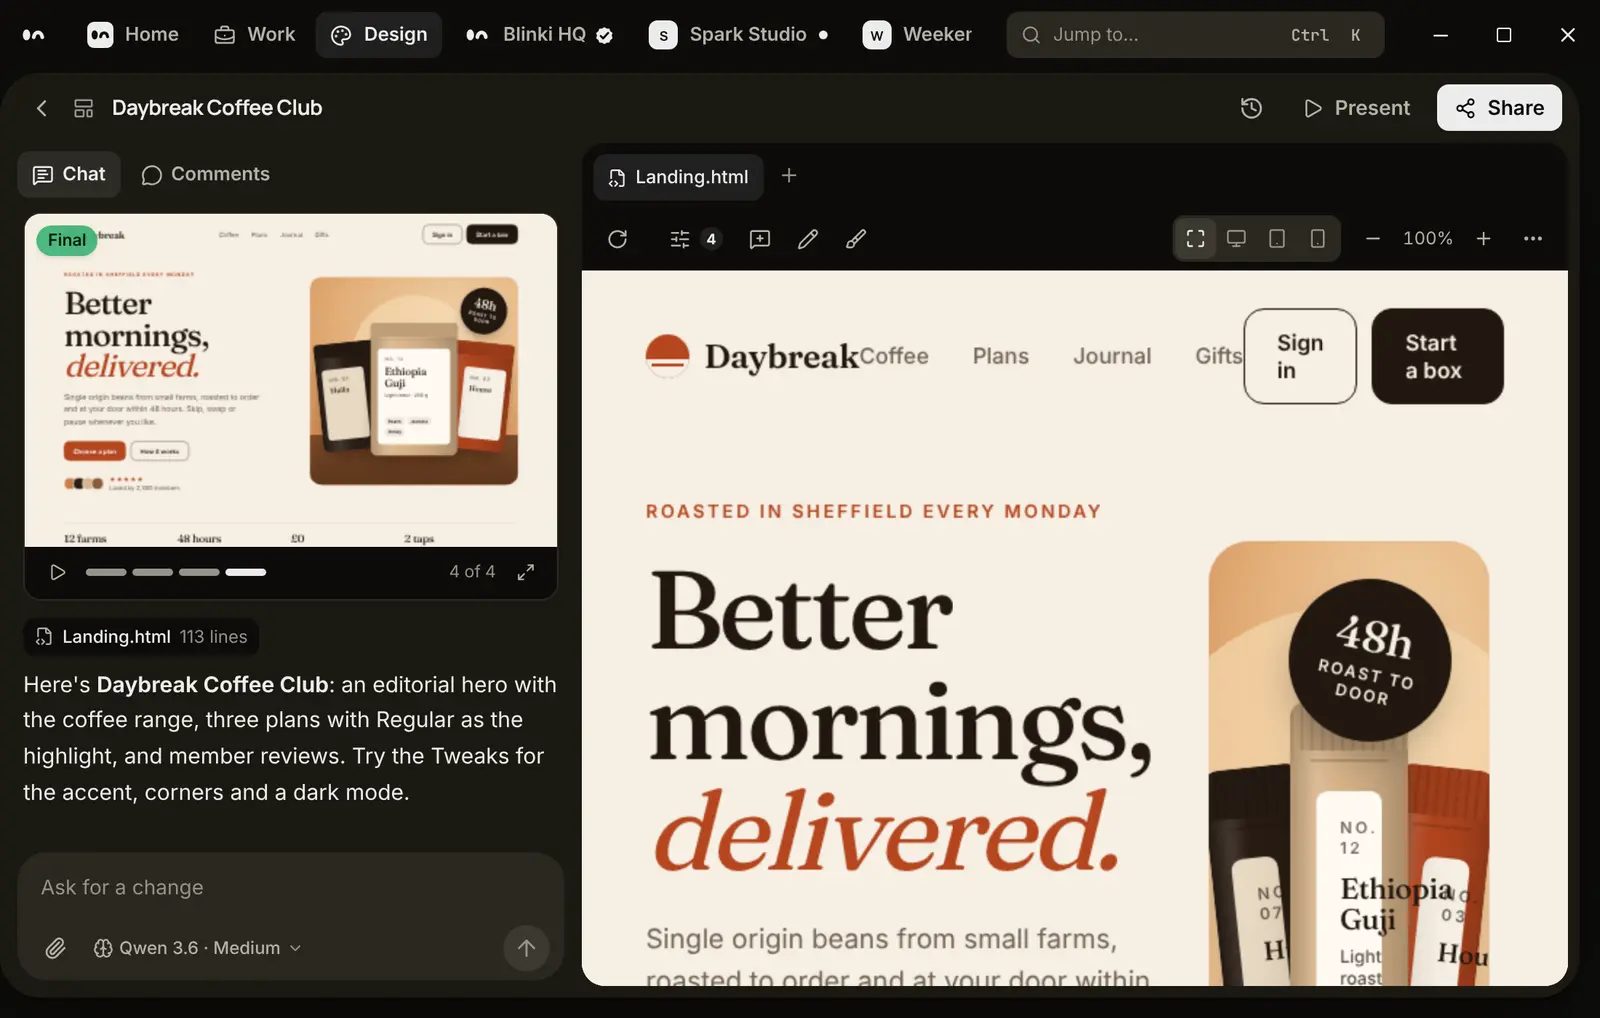Open the preview more options menu

point(1533,239)
